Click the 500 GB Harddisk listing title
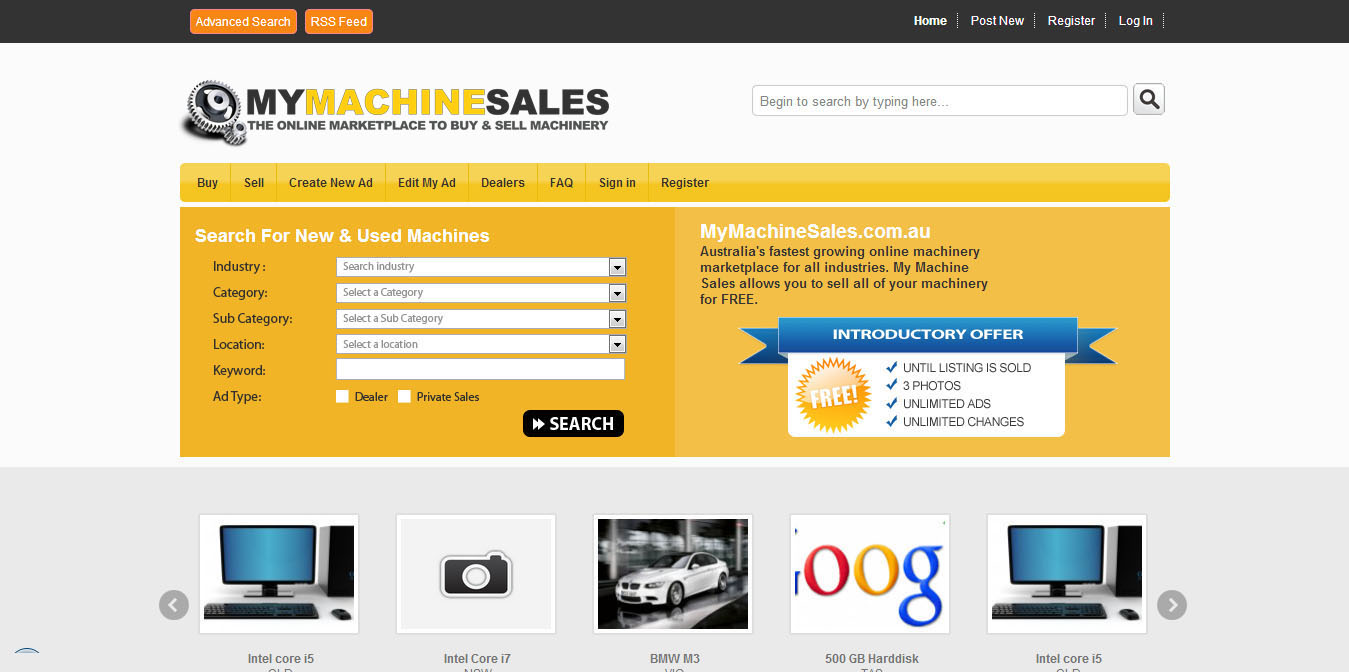The image size is (1349, 672). tap(872, 659)
